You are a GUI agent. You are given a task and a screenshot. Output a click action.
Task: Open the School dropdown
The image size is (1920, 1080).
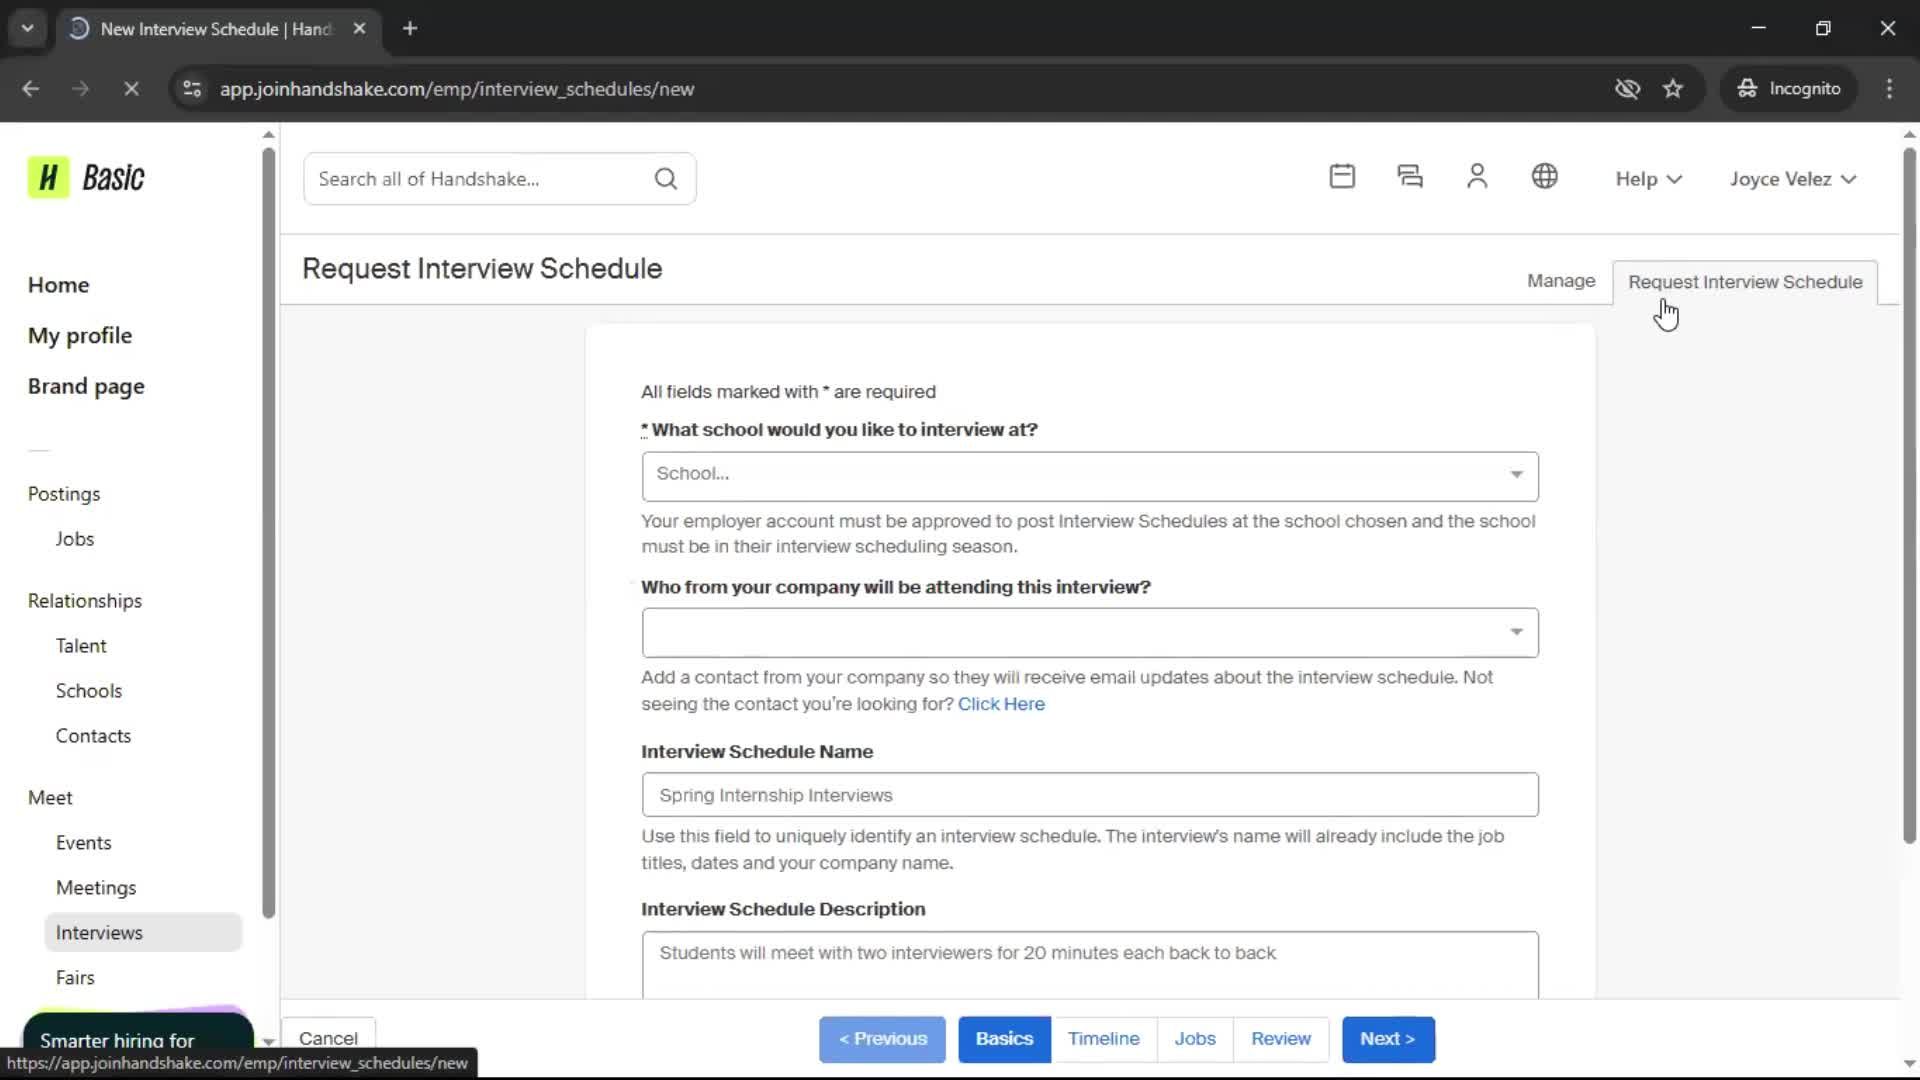point(1090,476)
